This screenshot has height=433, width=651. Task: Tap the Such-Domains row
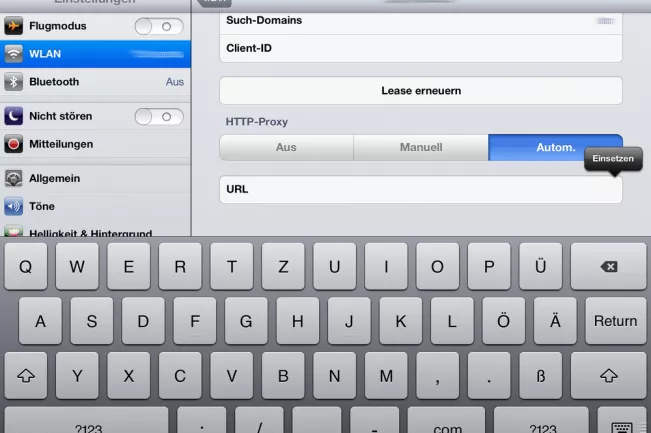(x=421, y=21)
